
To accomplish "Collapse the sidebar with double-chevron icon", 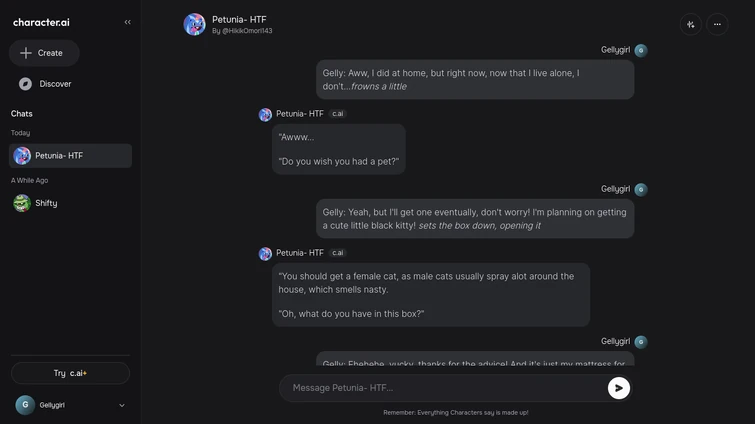I will click(x=127, y=22).
